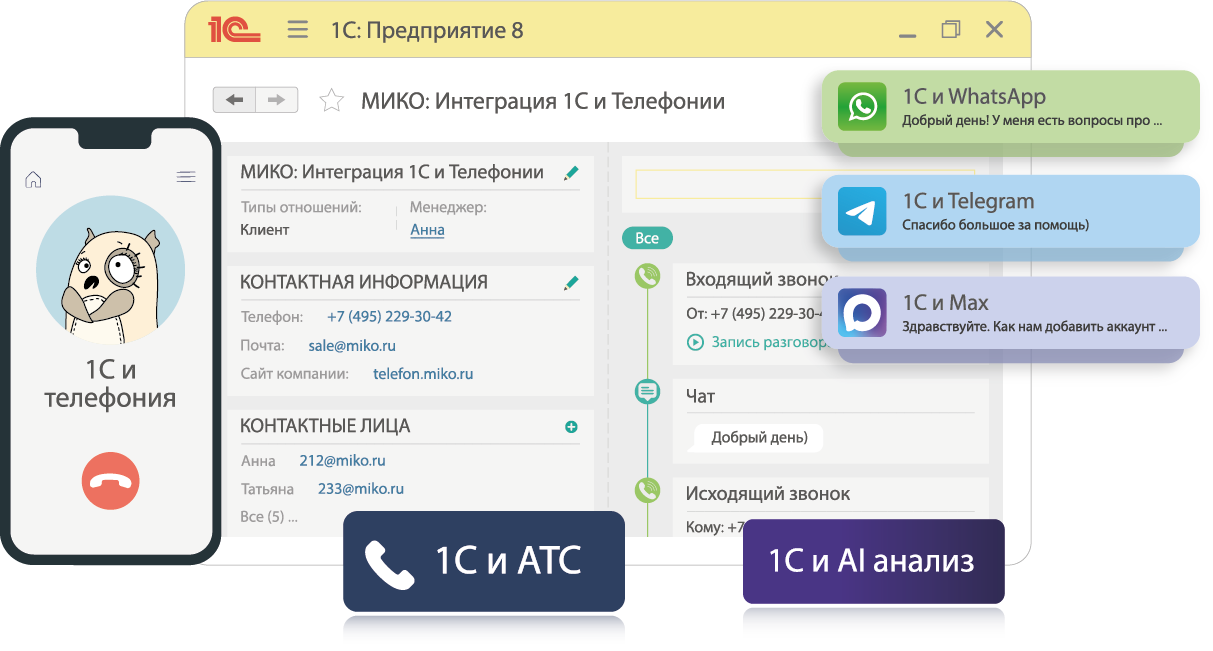Open the menu icon on the phone screen

pyautogui.click(x=186, y=176)
